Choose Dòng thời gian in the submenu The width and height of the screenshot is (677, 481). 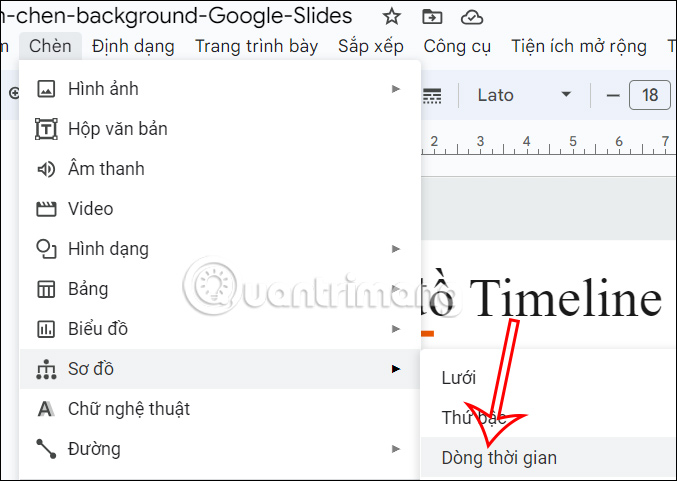(549, 458)
